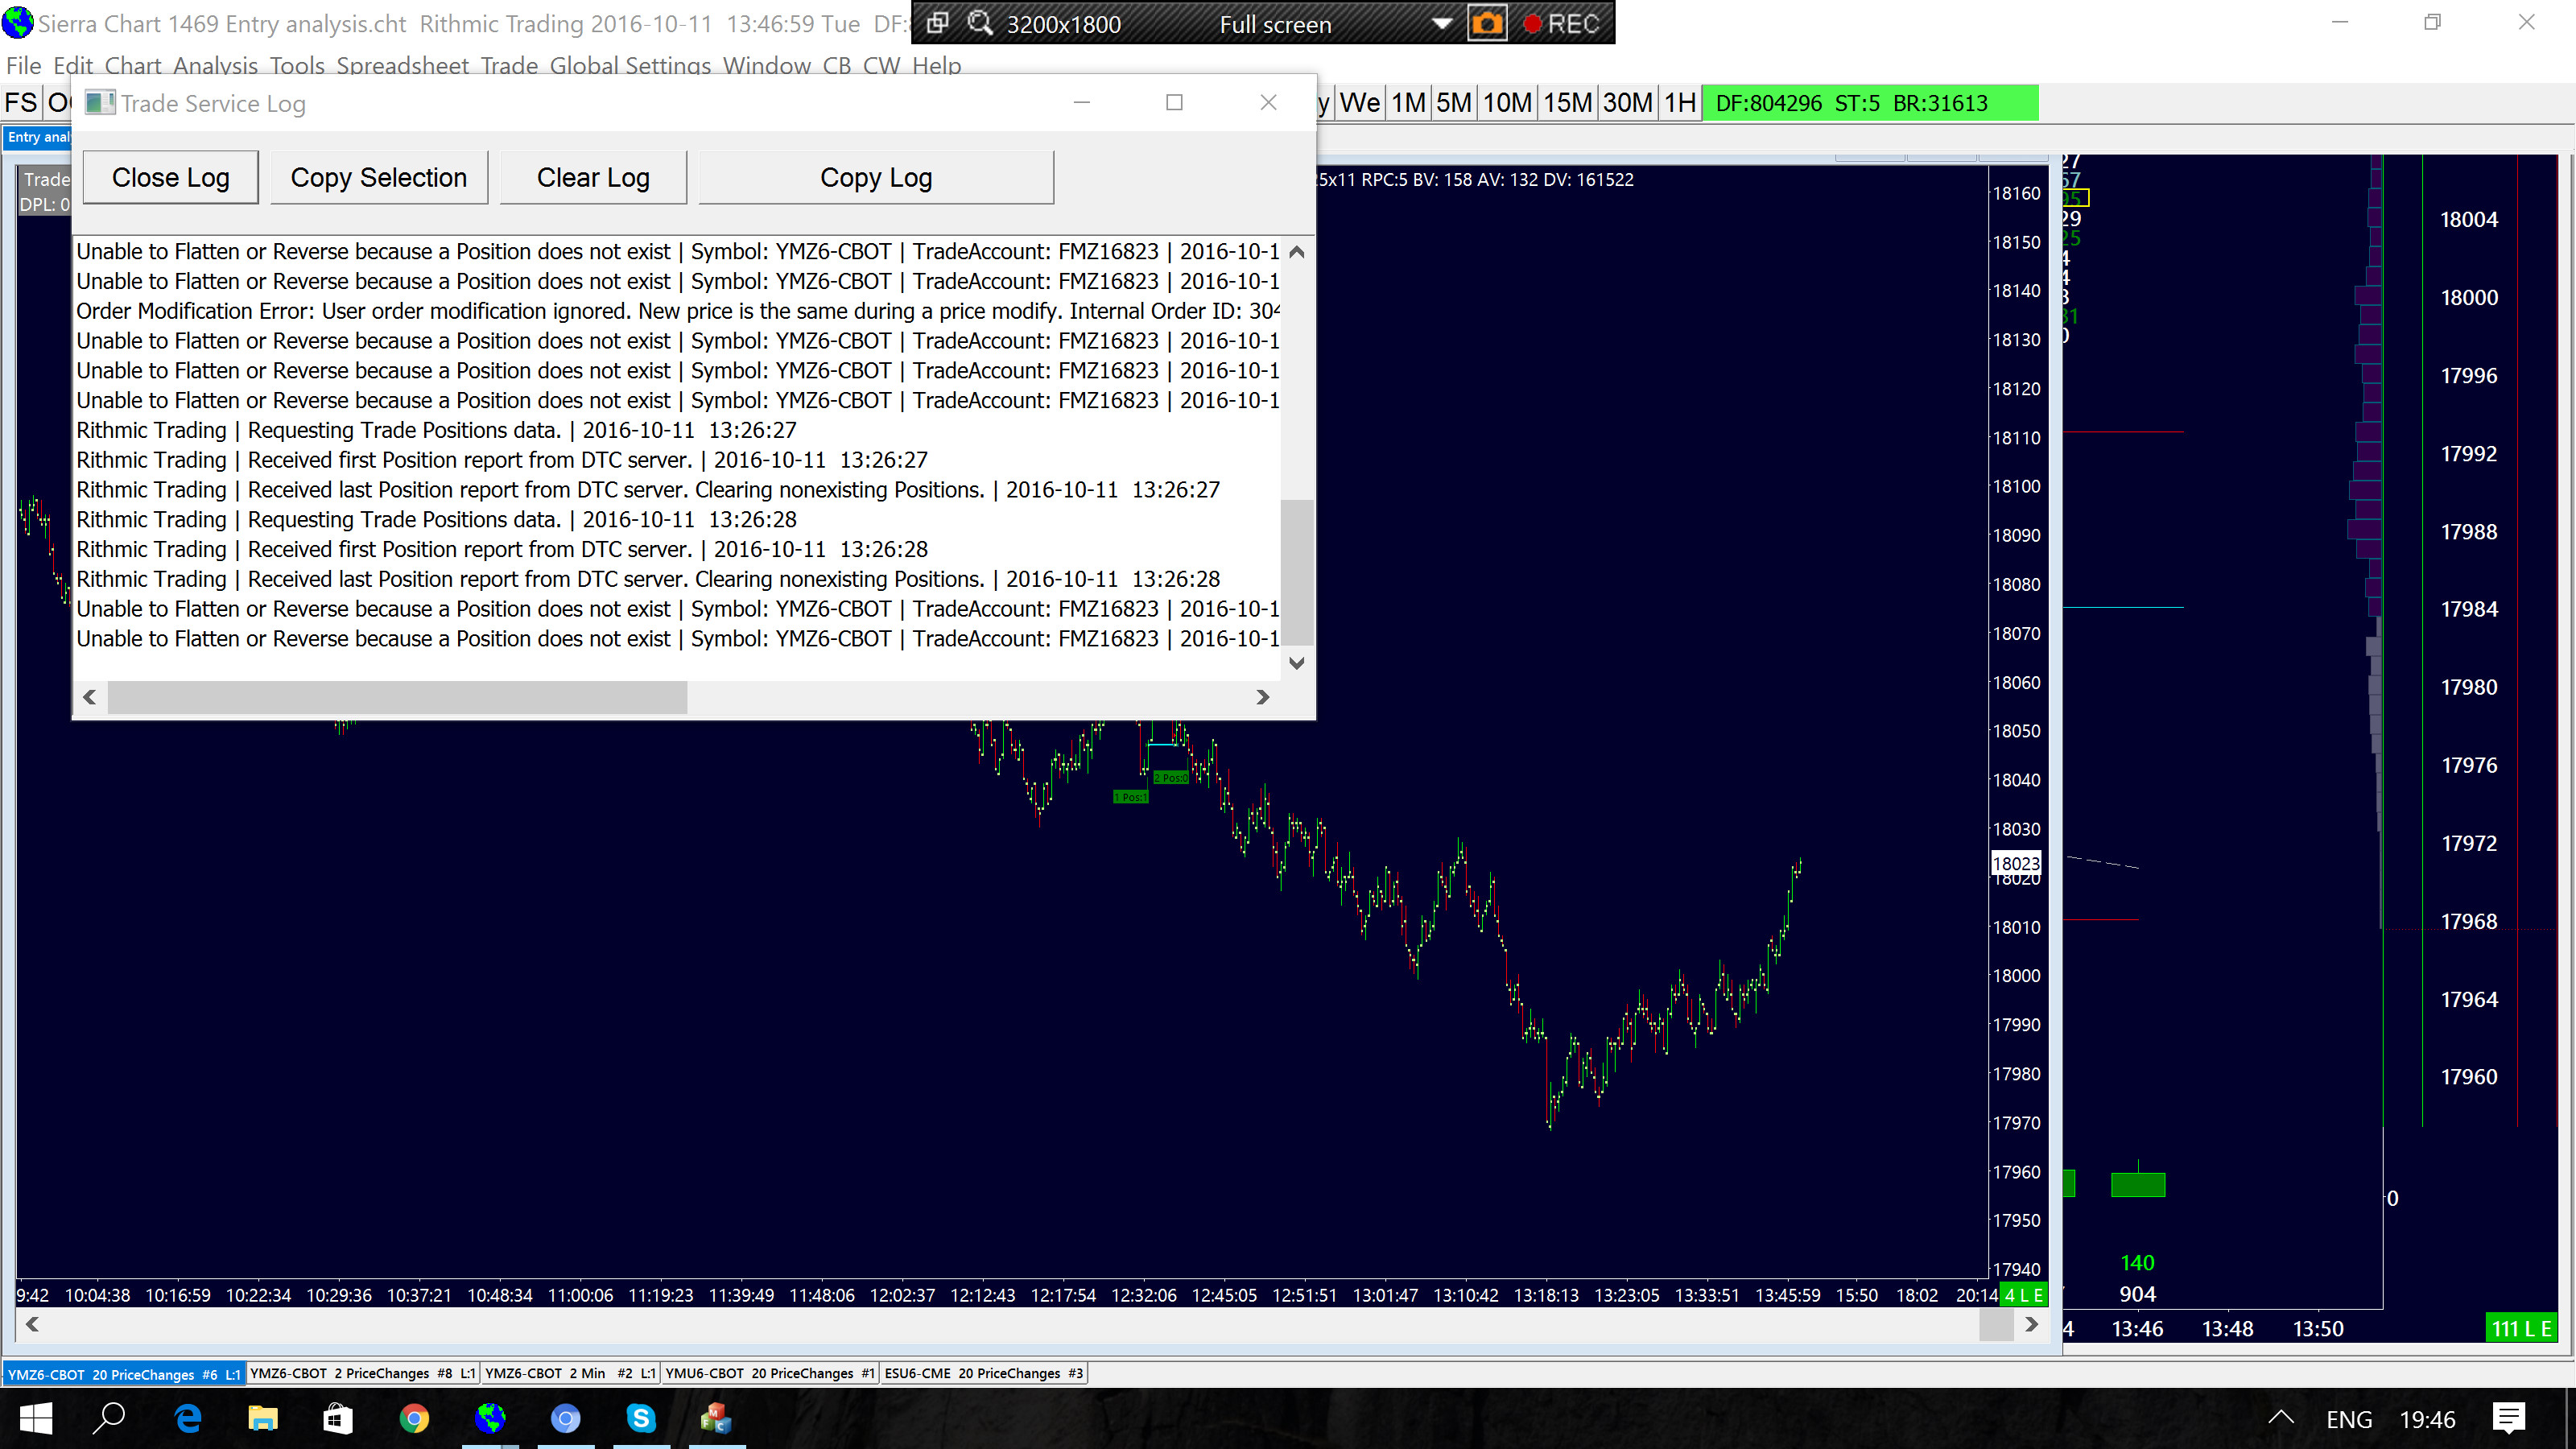Switch to YMZ6-CBOT 2 Min chart tab
The height and width of the screenshot is (1449, 2576).
pyautogui.click(x=569, y=1373)
